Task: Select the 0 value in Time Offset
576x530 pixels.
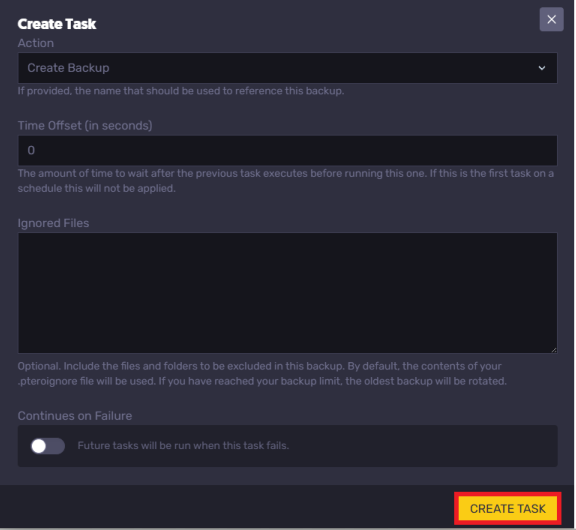Action: click(31, 150)
